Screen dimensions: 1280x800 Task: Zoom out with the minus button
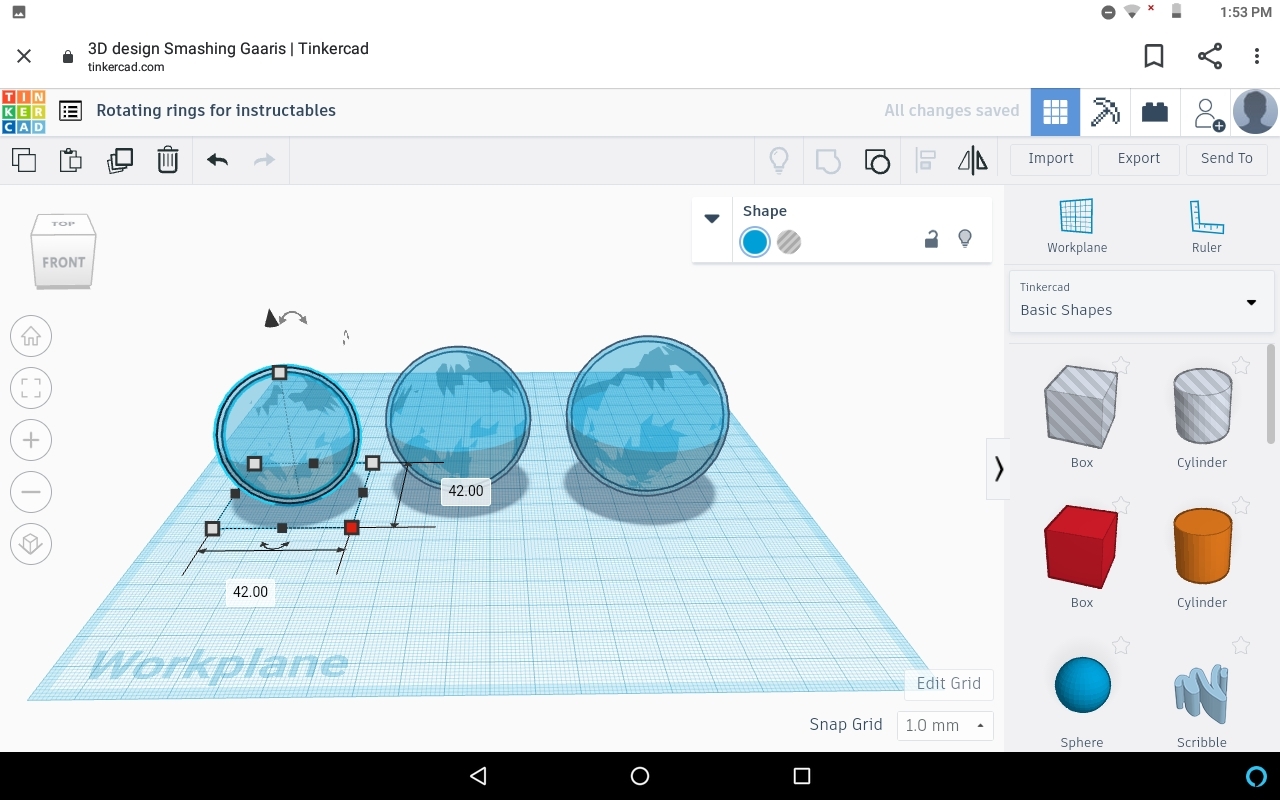pos(31,492)
